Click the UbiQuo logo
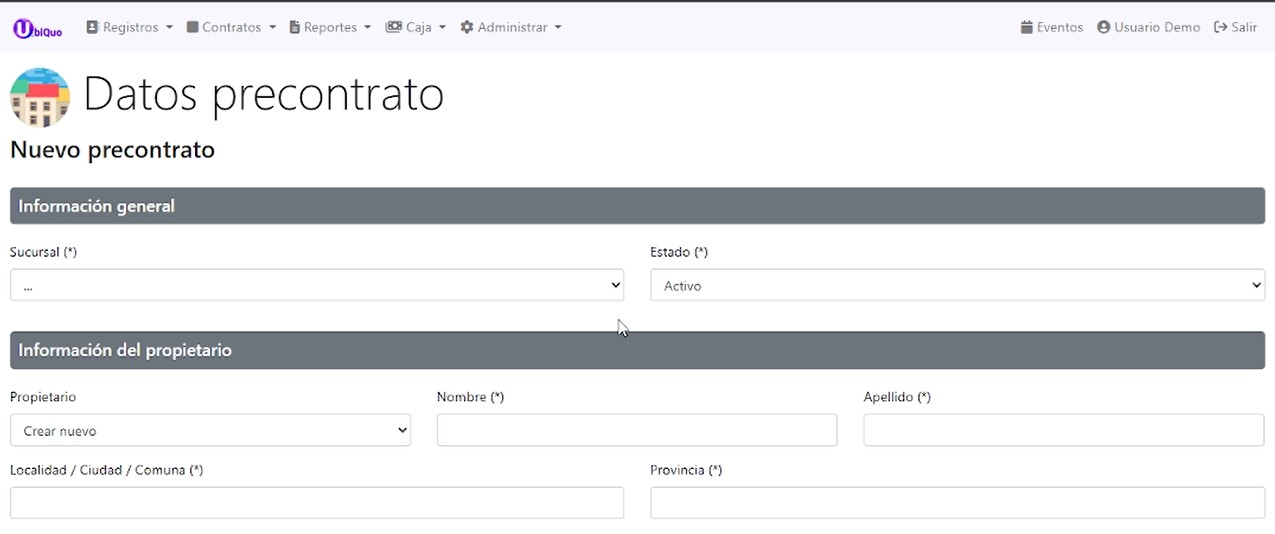This screenshot has height=534, width=1275. pyautogui.click(x=37, y=29)
